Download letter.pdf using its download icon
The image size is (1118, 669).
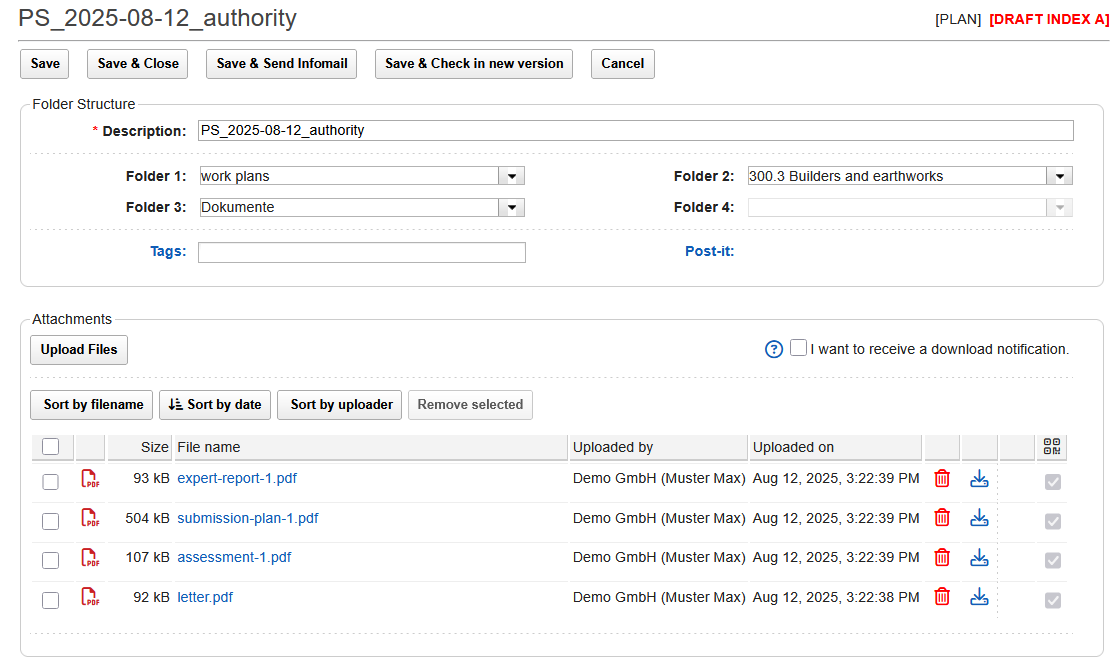tap(979, 597)
